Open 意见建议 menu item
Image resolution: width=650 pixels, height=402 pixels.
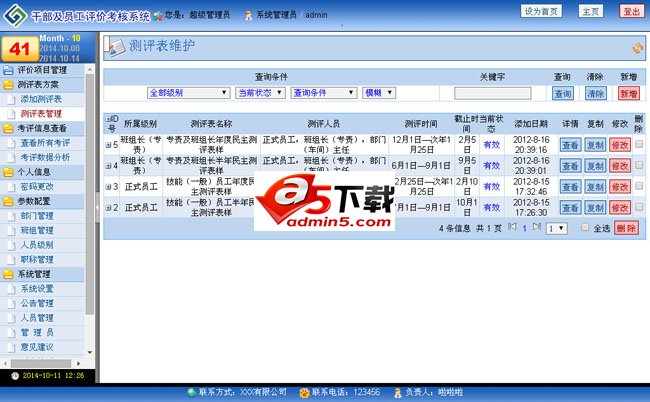click(37, 347)
